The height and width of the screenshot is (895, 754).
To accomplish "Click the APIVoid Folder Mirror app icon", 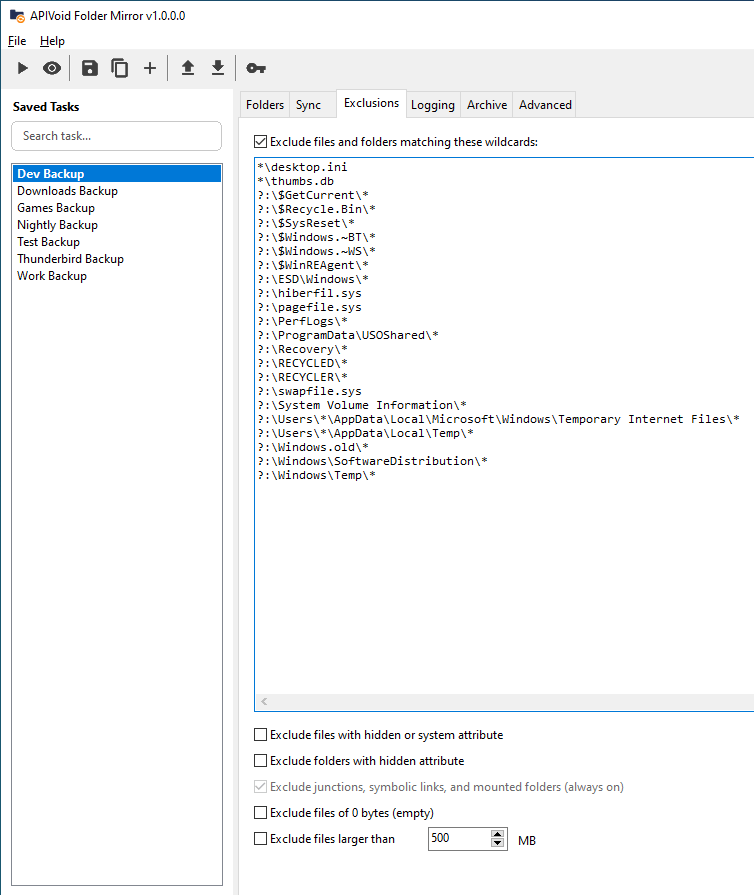I will coord(17,15).
